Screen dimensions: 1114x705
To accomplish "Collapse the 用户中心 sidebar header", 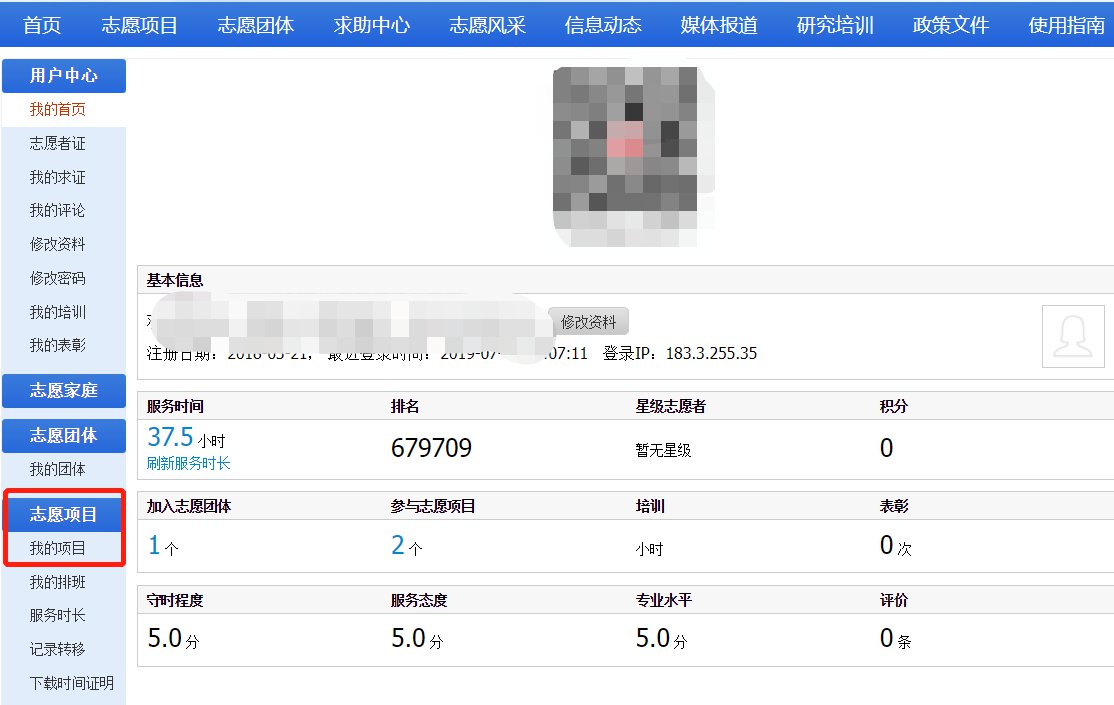I will click(64, 76).
